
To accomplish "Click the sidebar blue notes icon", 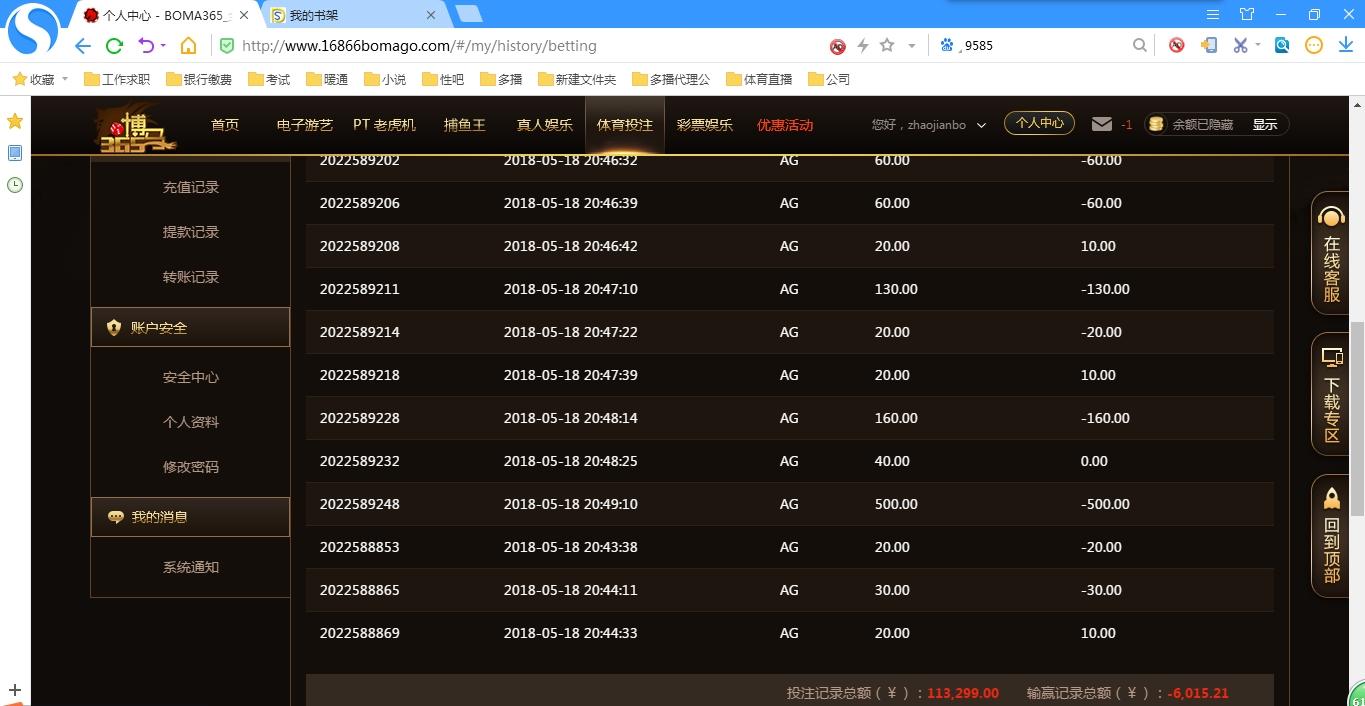I will click(x=15, y=153).
